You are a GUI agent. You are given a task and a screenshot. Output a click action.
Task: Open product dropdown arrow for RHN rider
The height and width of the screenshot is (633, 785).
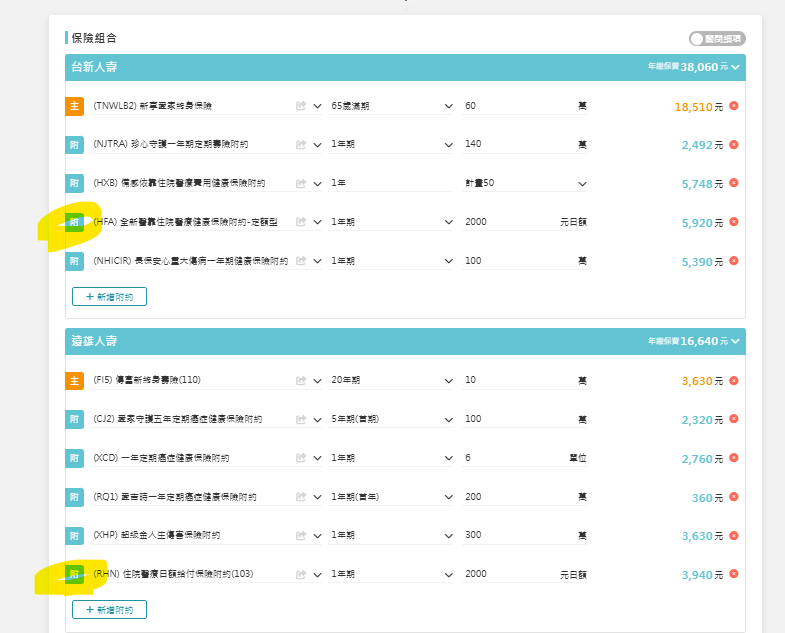tap(317, 576)
